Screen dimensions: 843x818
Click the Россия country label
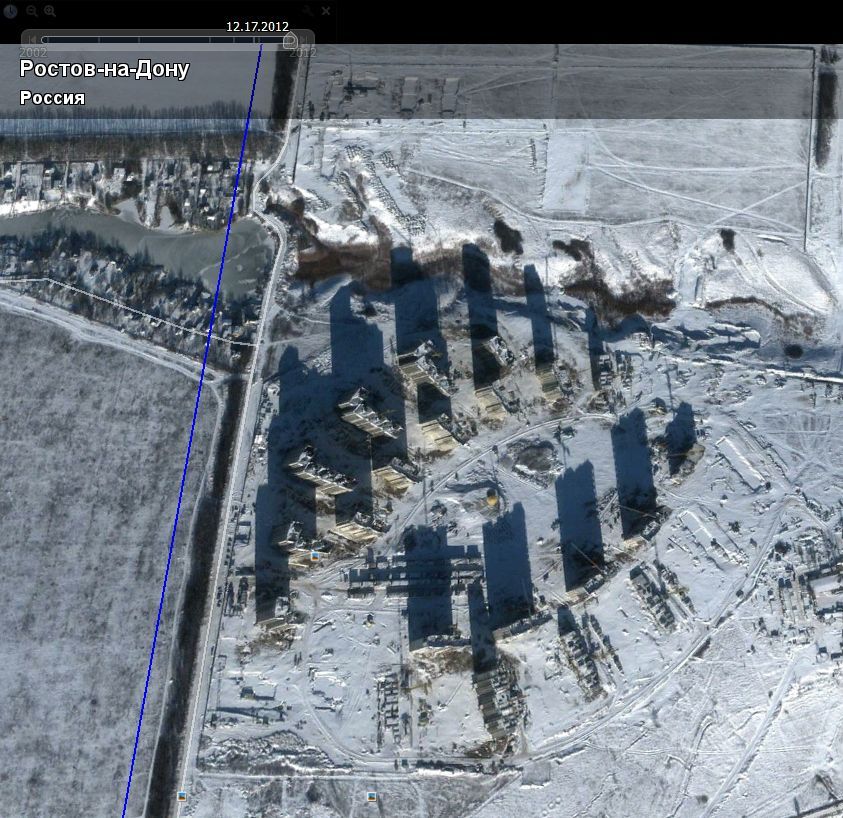52,98
